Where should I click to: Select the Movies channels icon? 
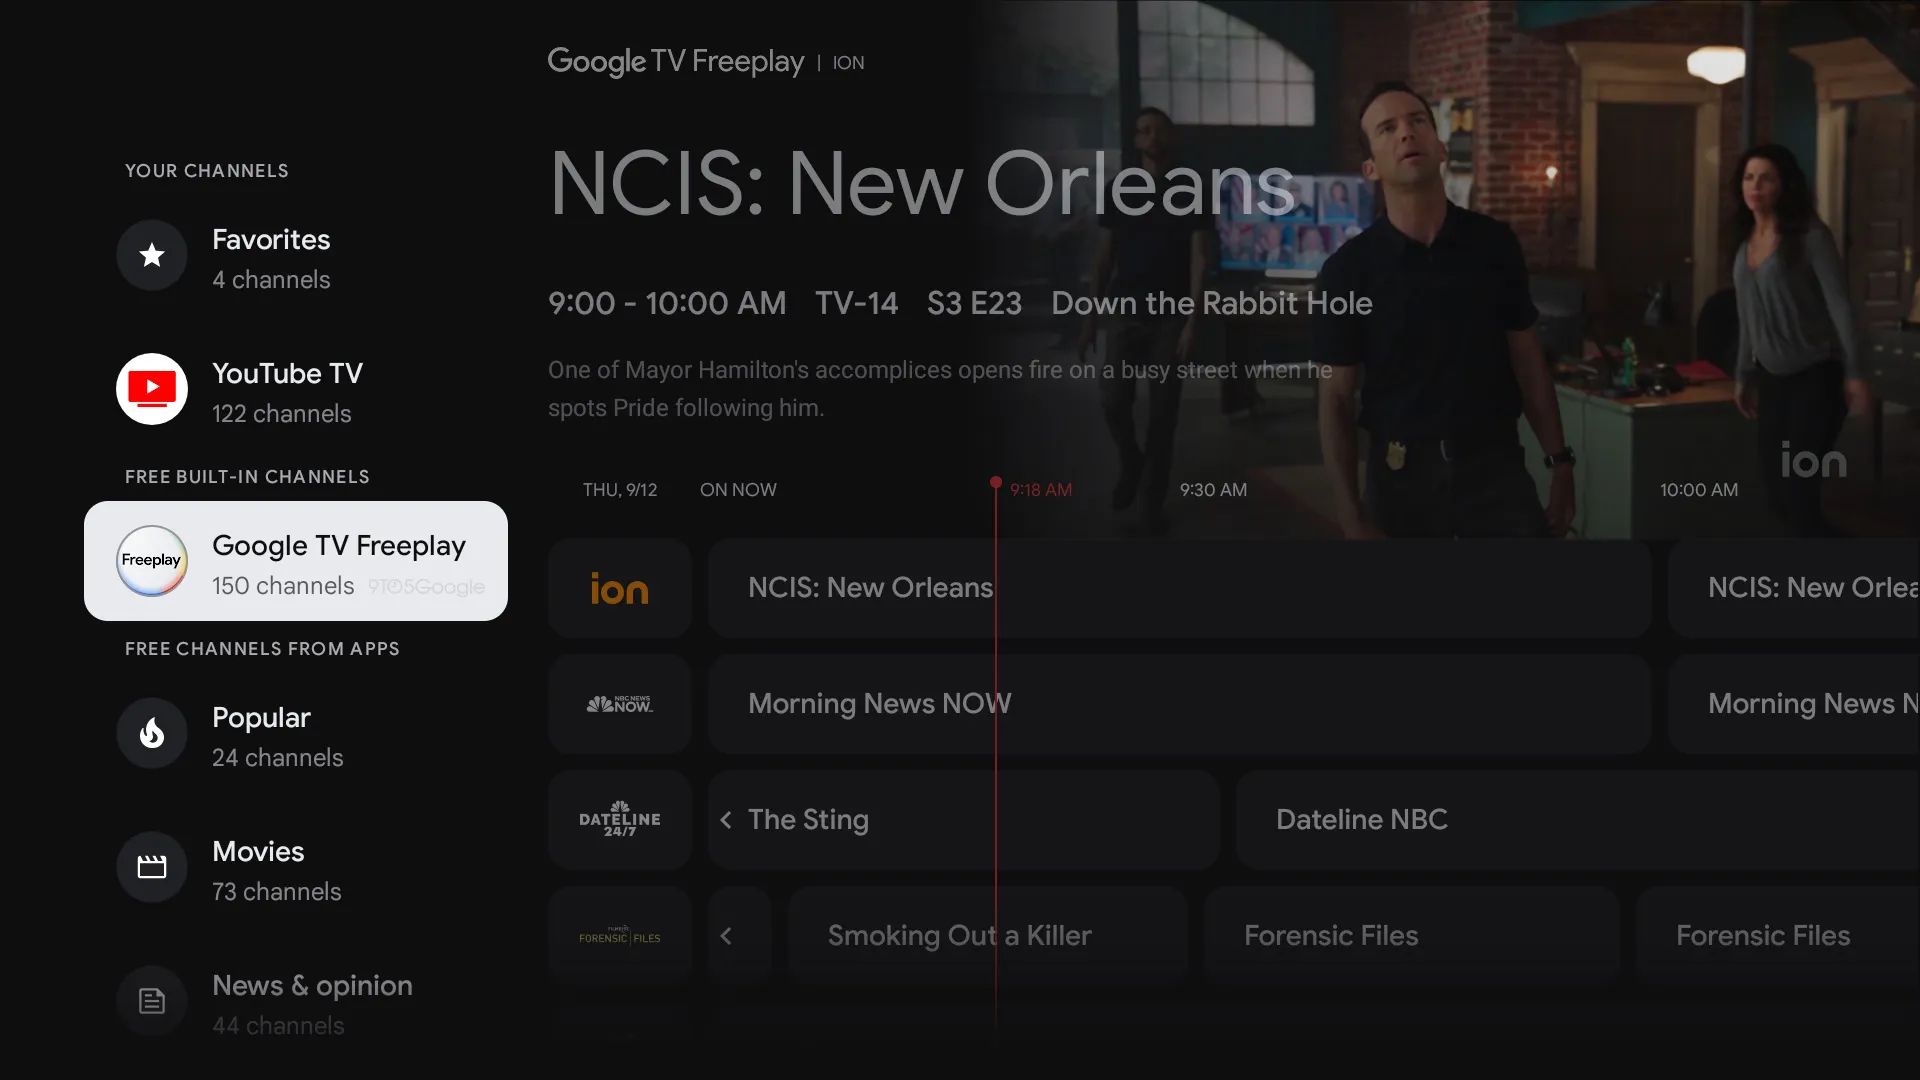point(152,866)
